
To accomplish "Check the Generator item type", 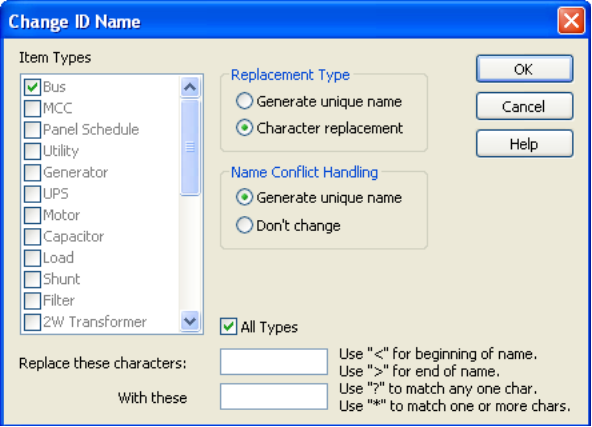I will click(32, 173).
